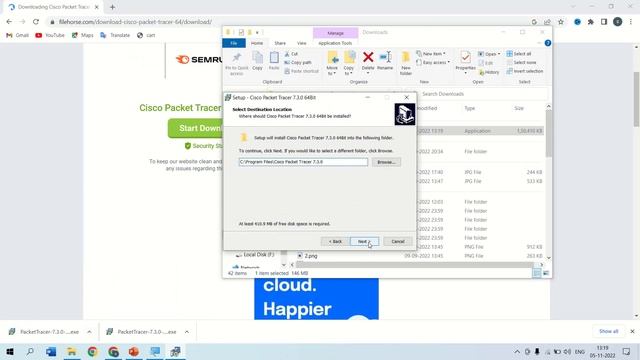Expand options for second PacketTracer download
Screen dimensions: 640x360
(x=187, y=332)
